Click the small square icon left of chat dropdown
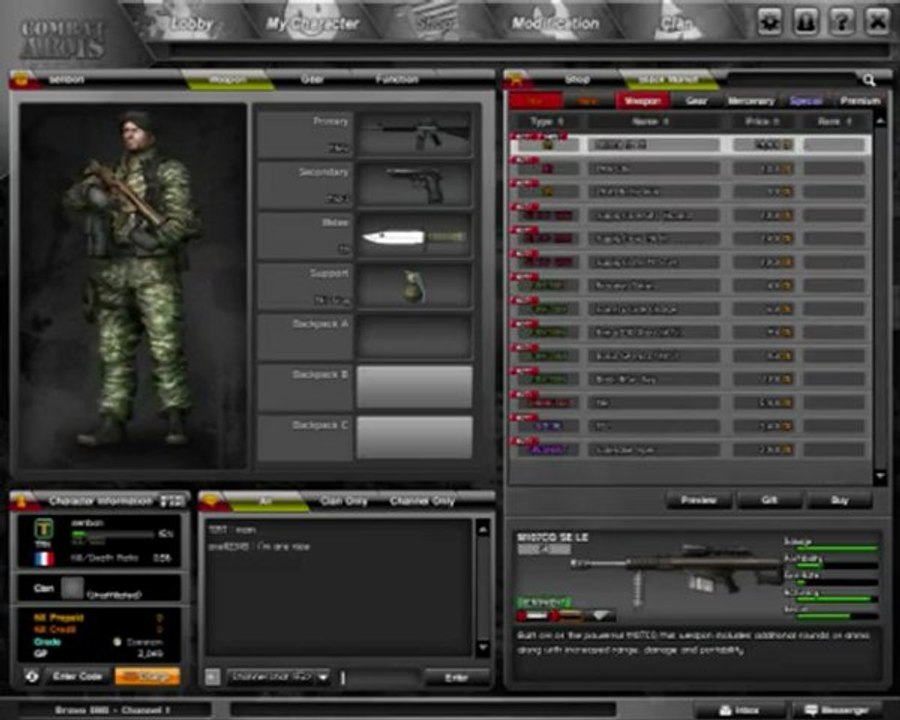The image size is (900, 720). (x=212, y=678)
